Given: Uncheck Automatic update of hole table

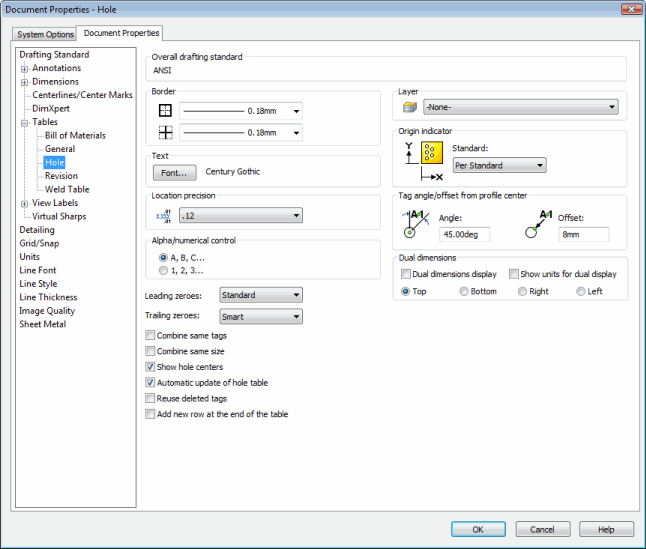Looking at the screenshot, I should pos(150,382).
